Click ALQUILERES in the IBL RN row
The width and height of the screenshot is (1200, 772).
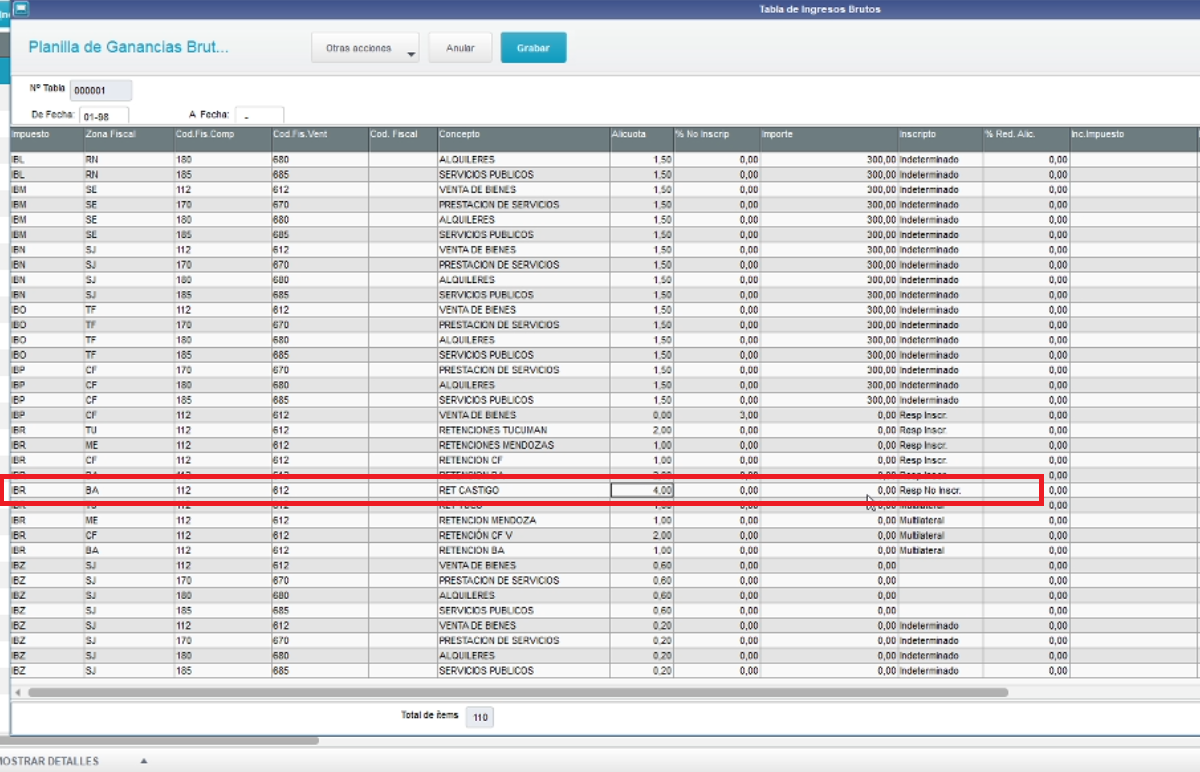click(x=523, y=160)
